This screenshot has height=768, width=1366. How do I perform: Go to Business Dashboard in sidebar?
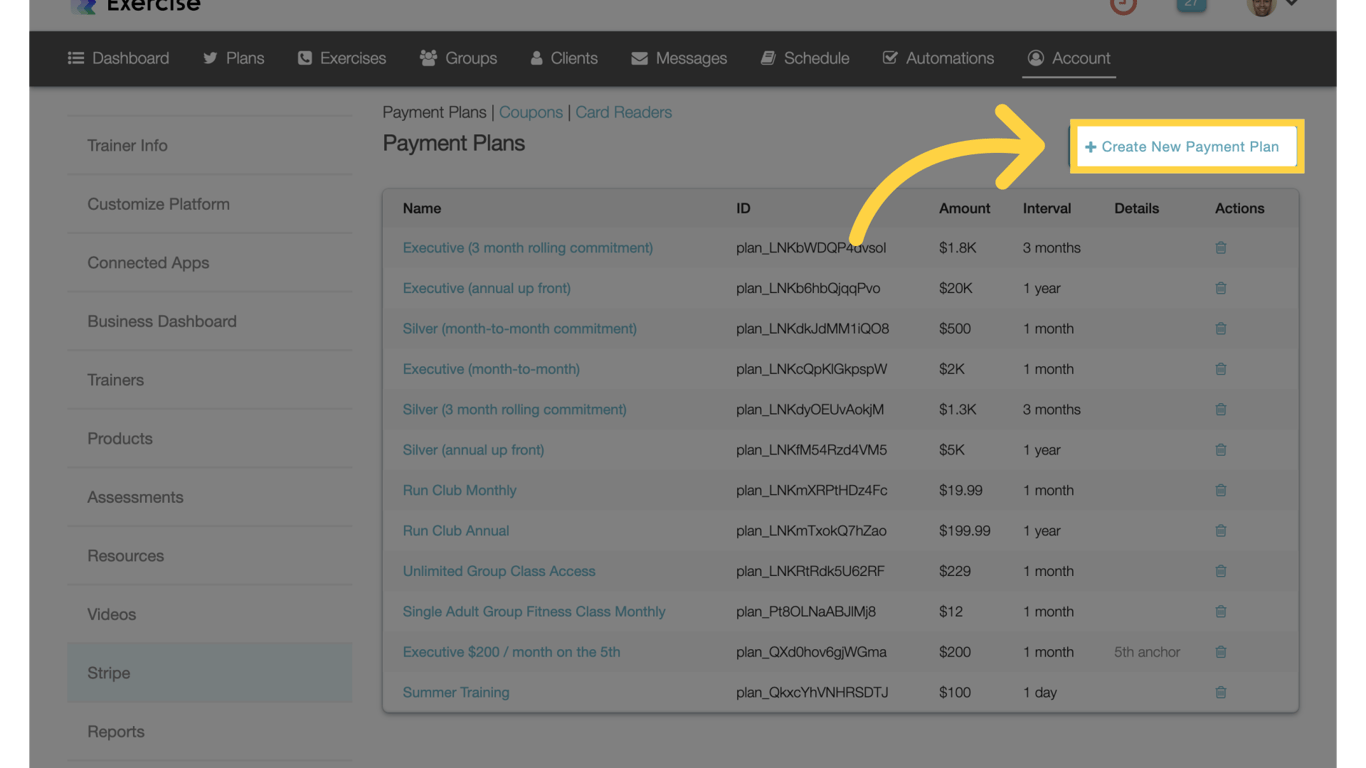(x=161, y=321)
